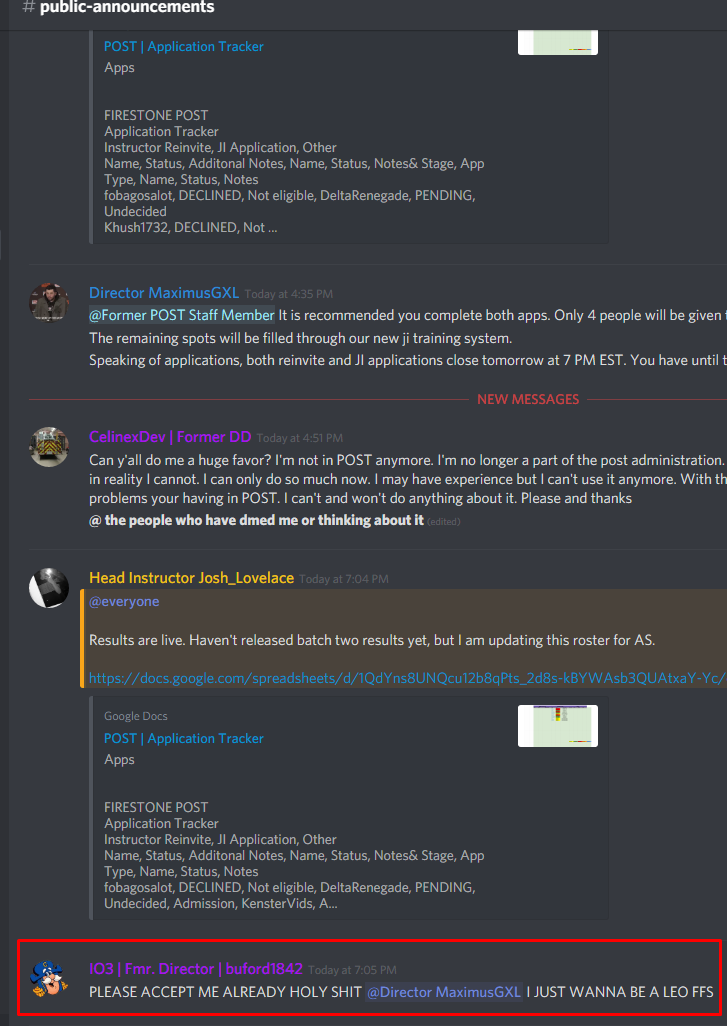Open Director MaximusGXL's avatar profile
The height and width of the screenshot is (1026, 727).
[x=49, y=302]
